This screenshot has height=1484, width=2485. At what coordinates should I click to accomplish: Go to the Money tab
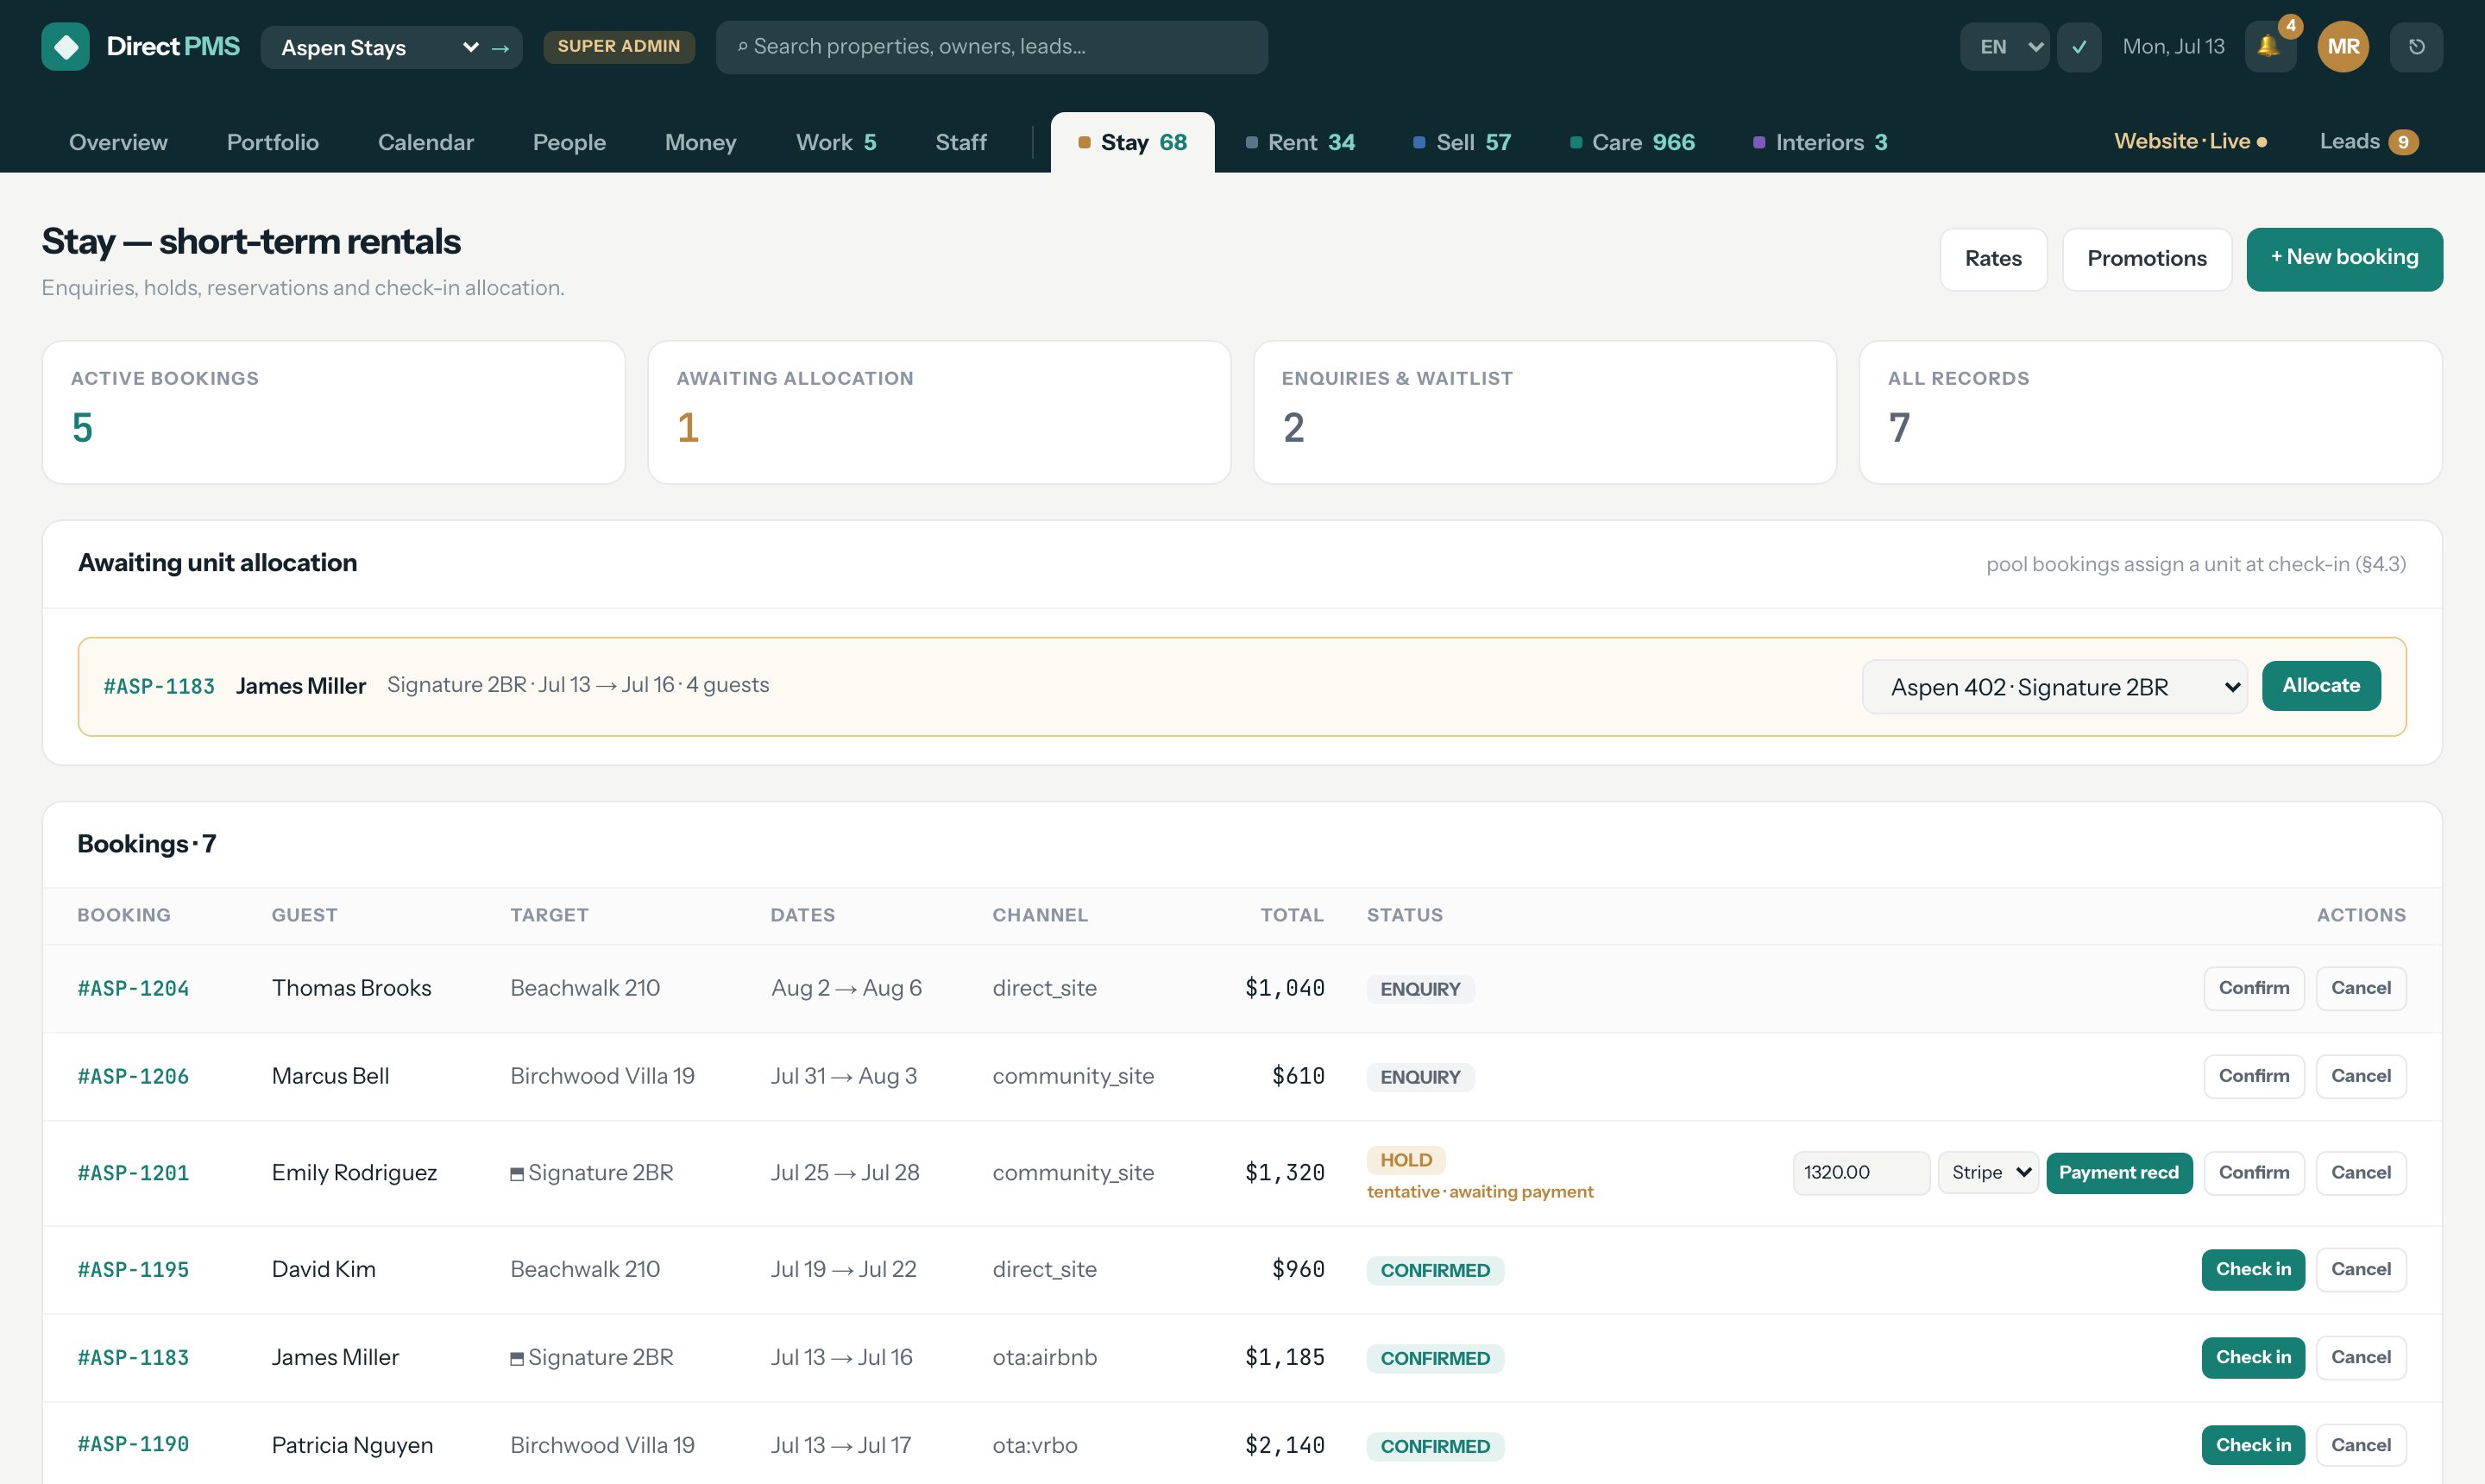[700, 142]
